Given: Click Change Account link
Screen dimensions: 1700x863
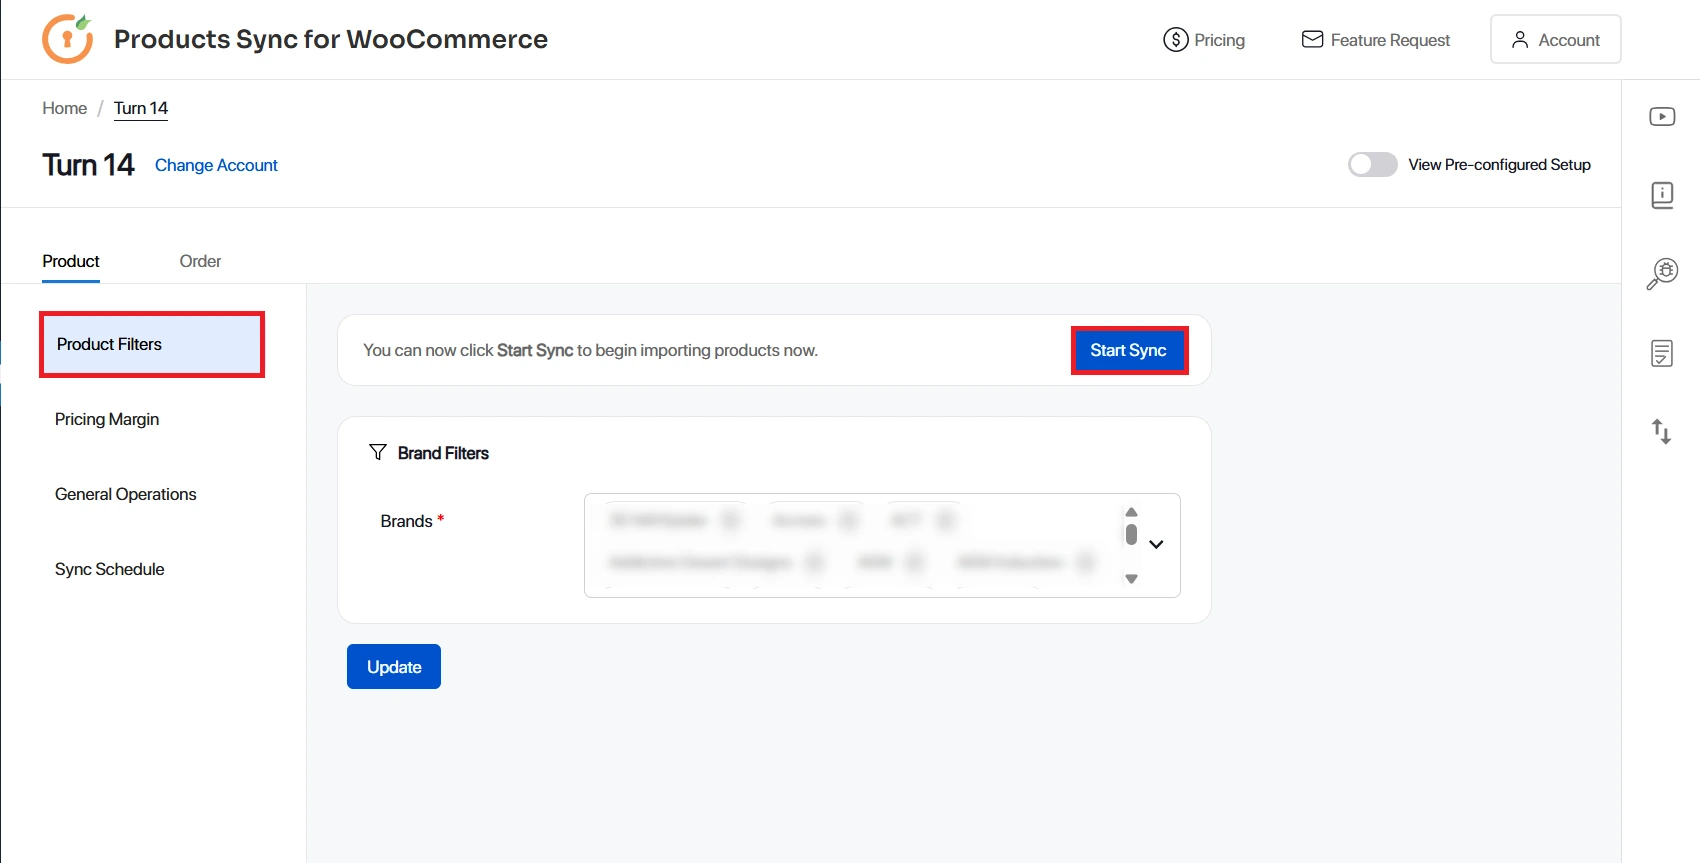Looking at the screenshot, I should pyautogui.click(x=216, y=165).
